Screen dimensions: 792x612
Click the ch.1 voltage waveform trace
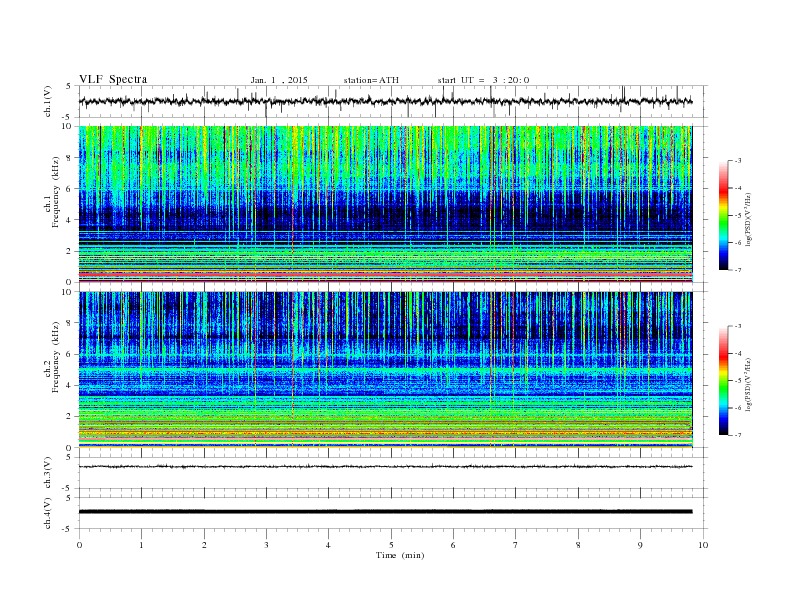point(386,101)
